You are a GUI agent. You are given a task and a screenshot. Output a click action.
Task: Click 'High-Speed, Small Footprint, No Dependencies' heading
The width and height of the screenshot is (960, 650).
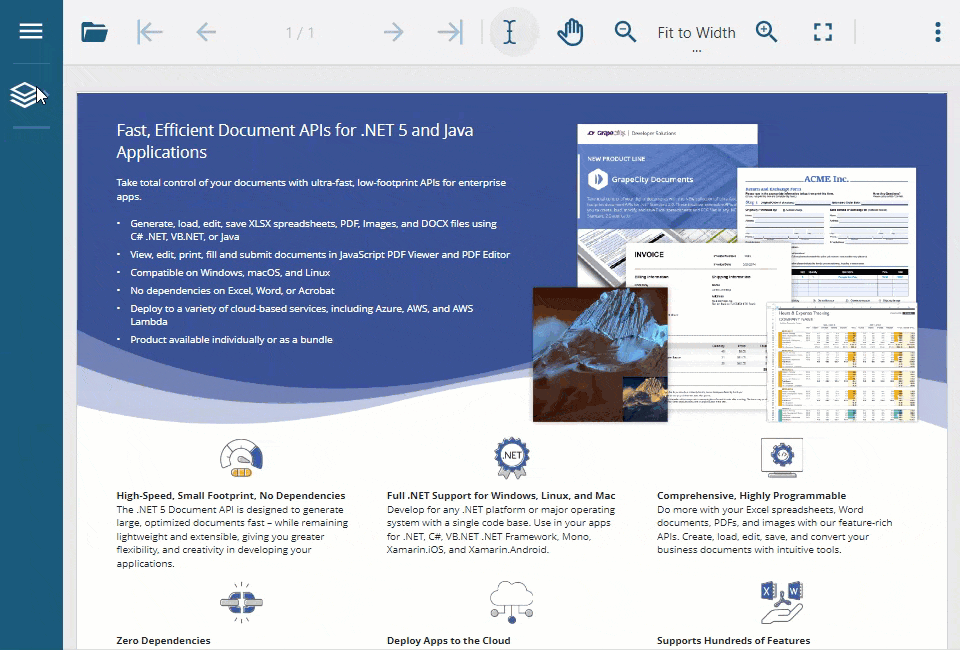tap(231, 495)
